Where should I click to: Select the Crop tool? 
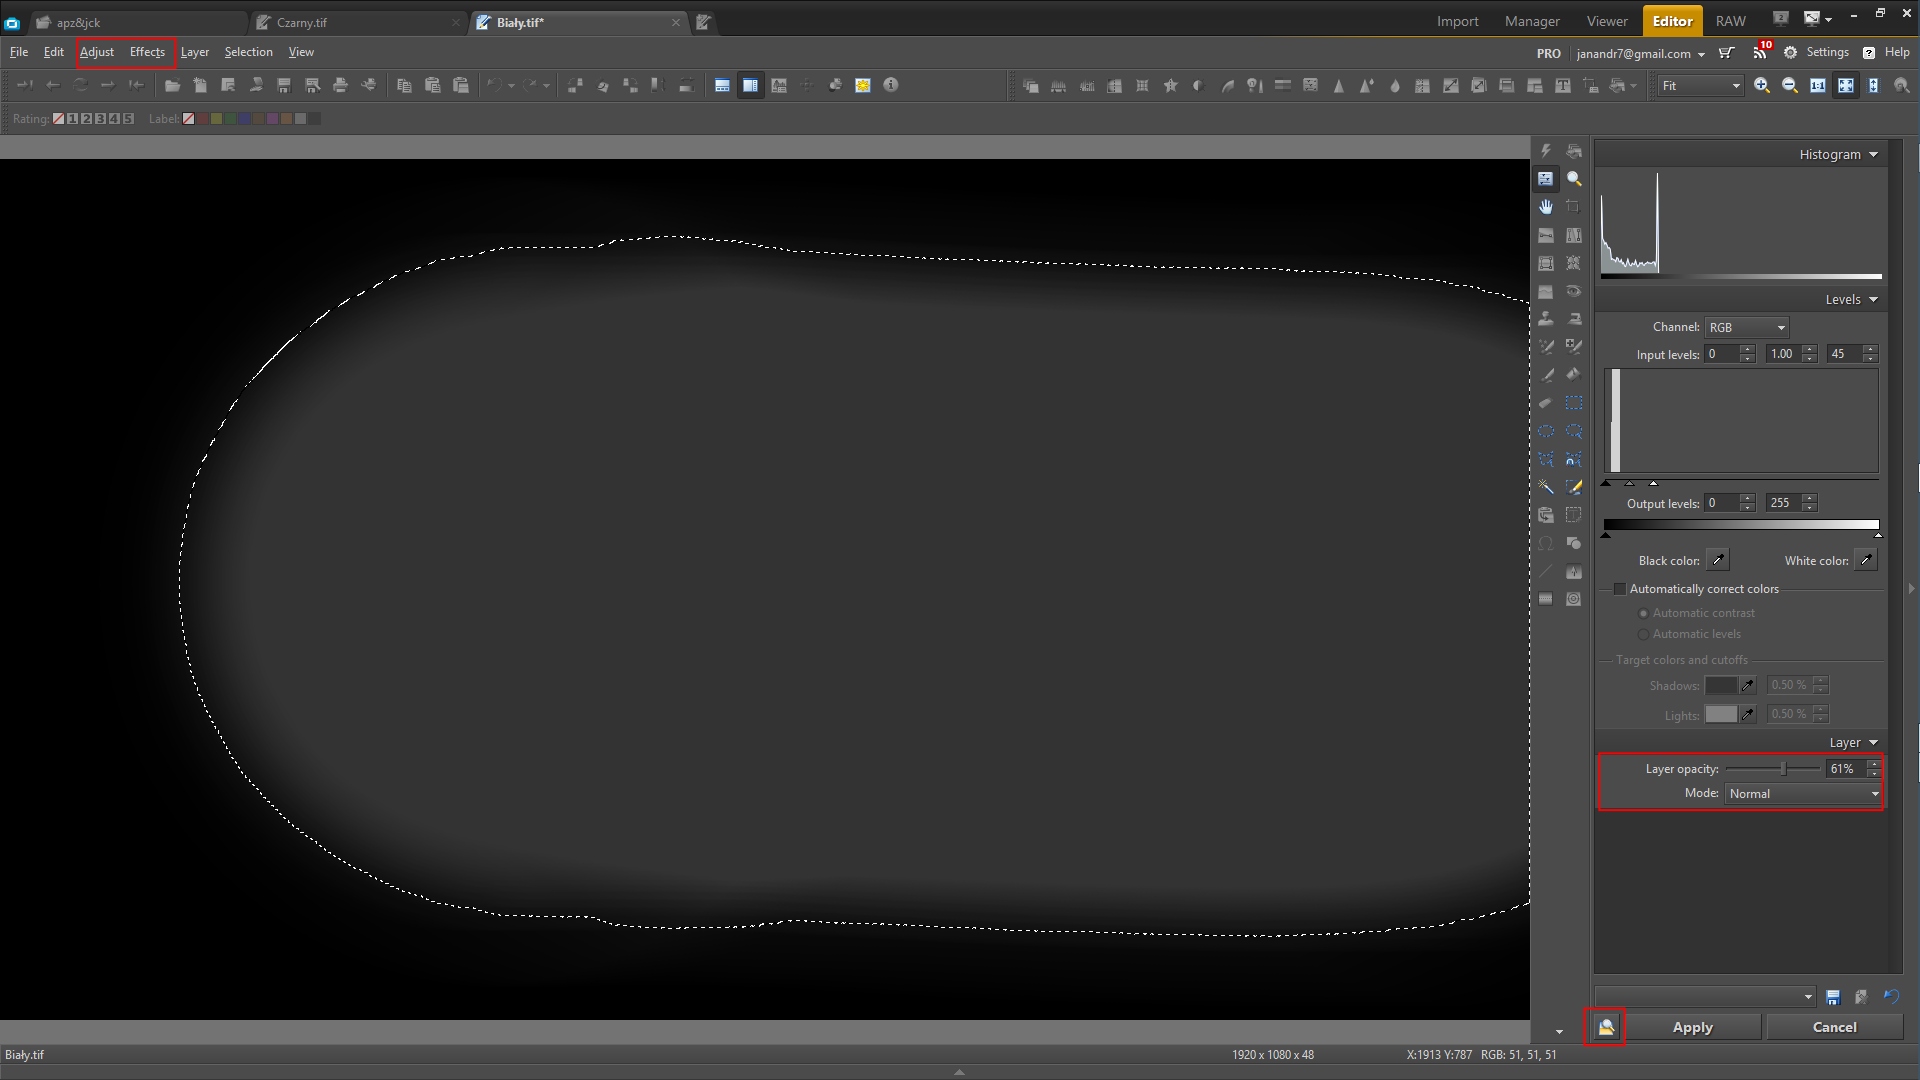[x=1573, y=207]
